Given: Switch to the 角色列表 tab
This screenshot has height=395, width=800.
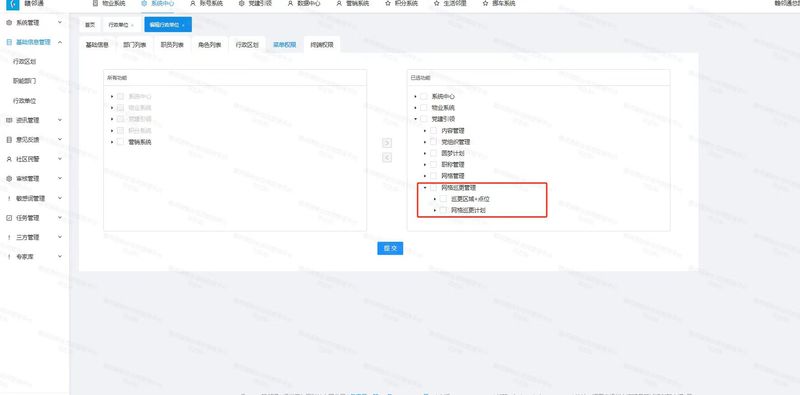Looking at the screenshot, I should [x=210, y=45].
